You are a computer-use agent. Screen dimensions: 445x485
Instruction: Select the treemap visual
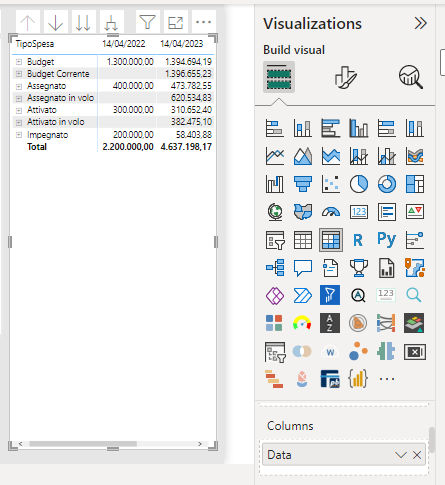click(415, 184)
